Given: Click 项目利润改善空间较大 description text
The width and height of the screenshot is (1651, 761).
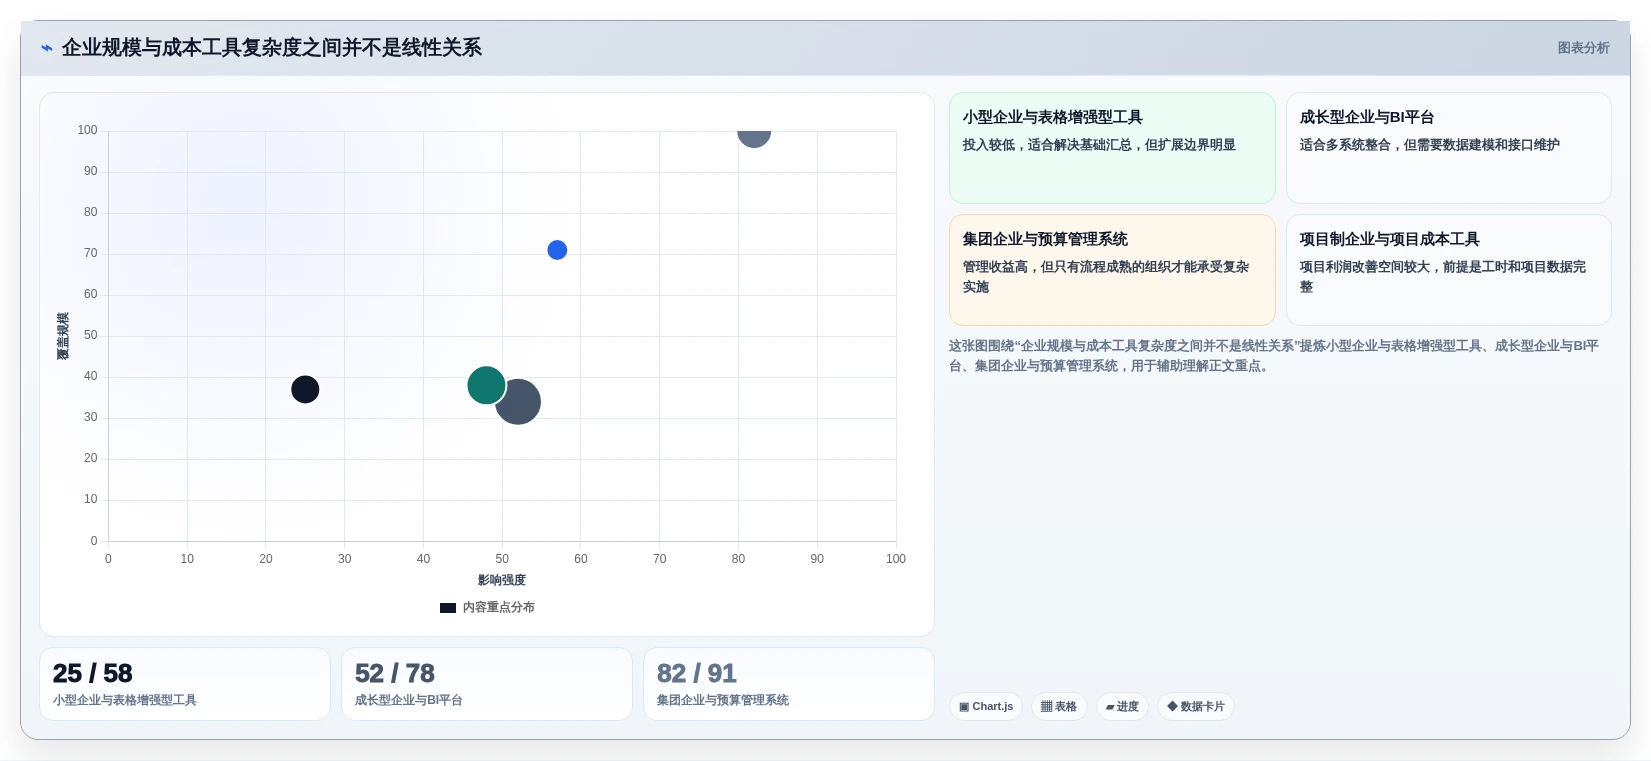Looking at the screenshot, I should [1443, 277].
